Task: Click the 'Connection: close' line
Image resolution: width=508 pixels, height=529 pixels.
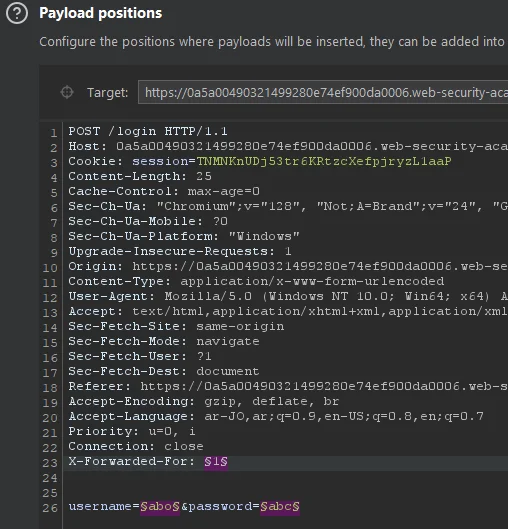Action: 136,446
